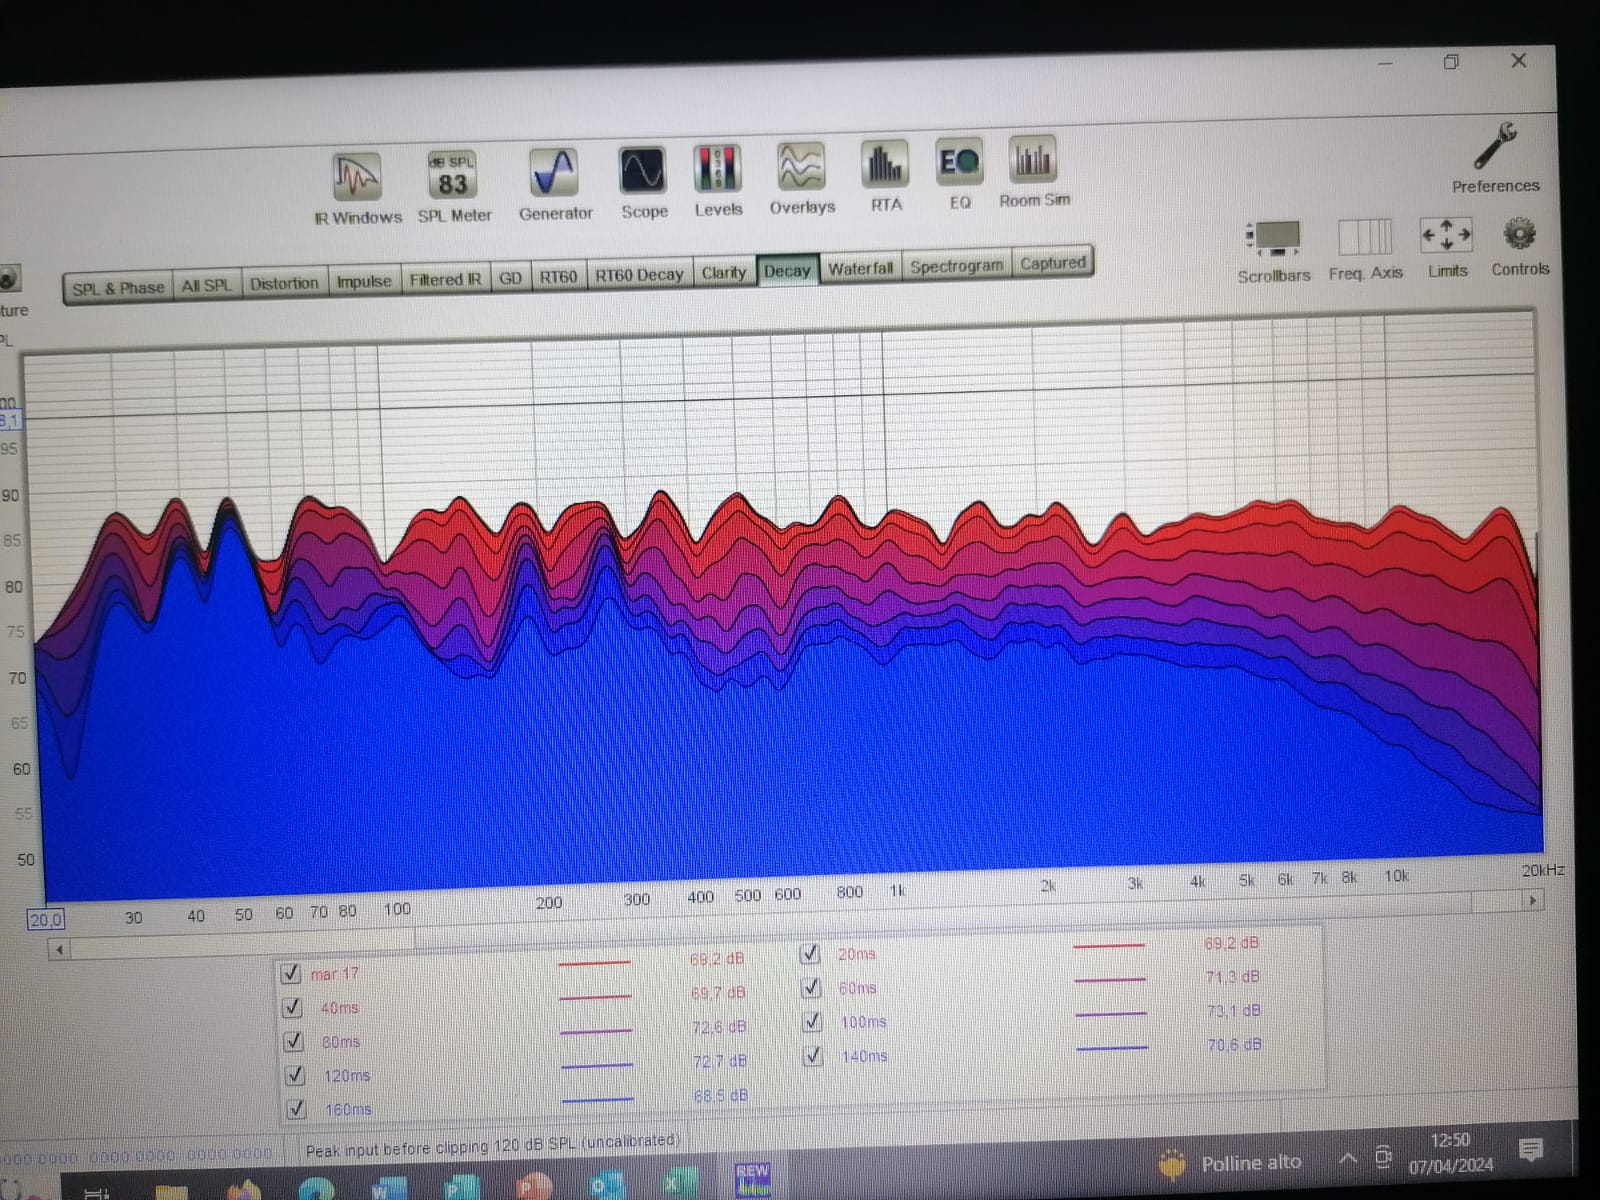Toggle the 100ms slice checkbox
Viewport: 1600px width, 1200px height.
pyautogui.click(x=812, y=1021)
